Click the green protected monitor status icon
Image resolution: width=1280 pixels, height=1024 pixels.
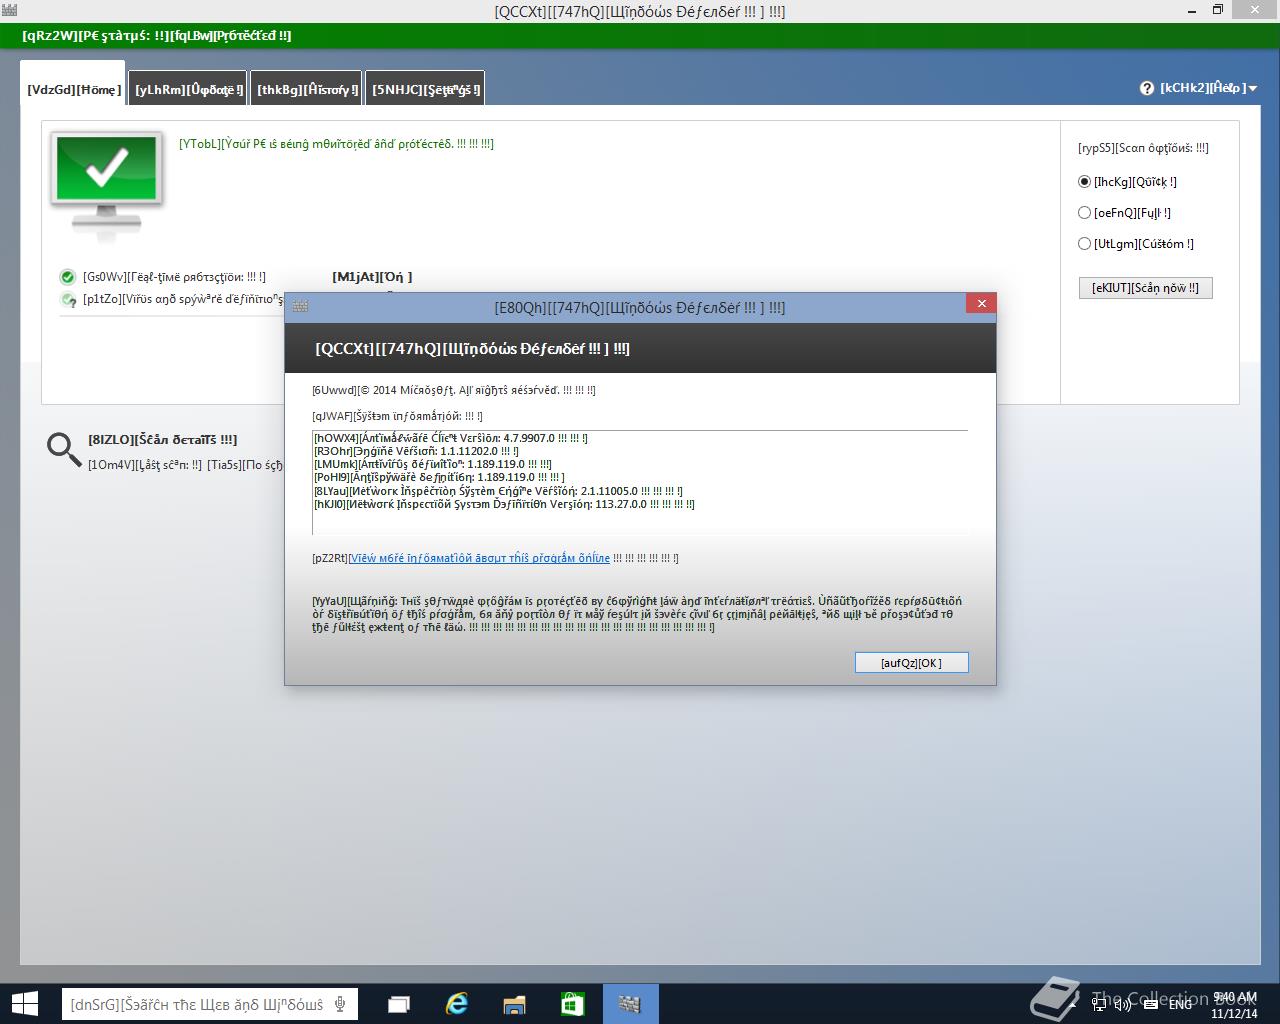coord(107,185)
